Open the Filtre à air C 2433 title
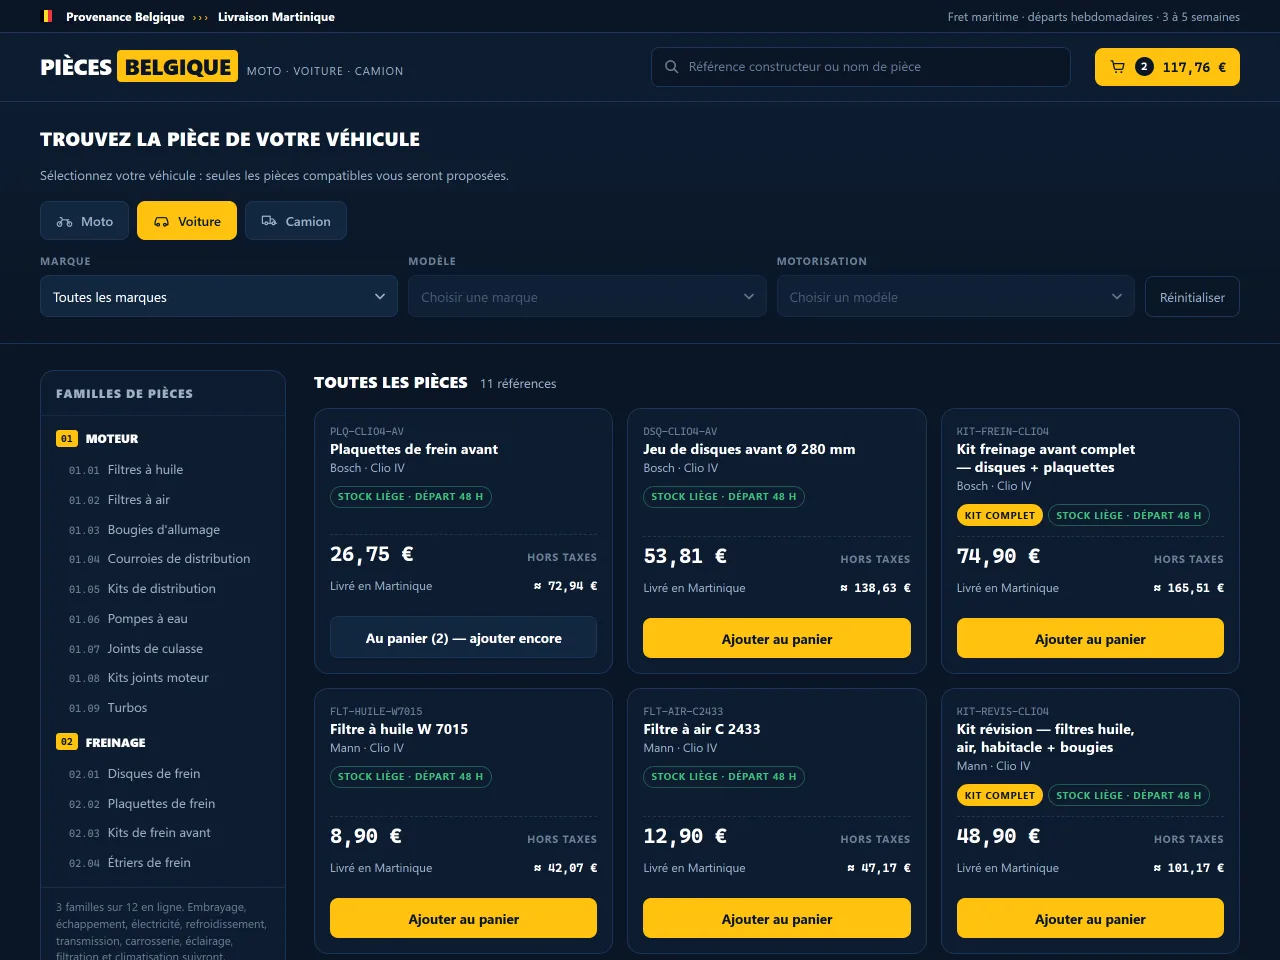1280x960 pixels. (x=702, y=729)
